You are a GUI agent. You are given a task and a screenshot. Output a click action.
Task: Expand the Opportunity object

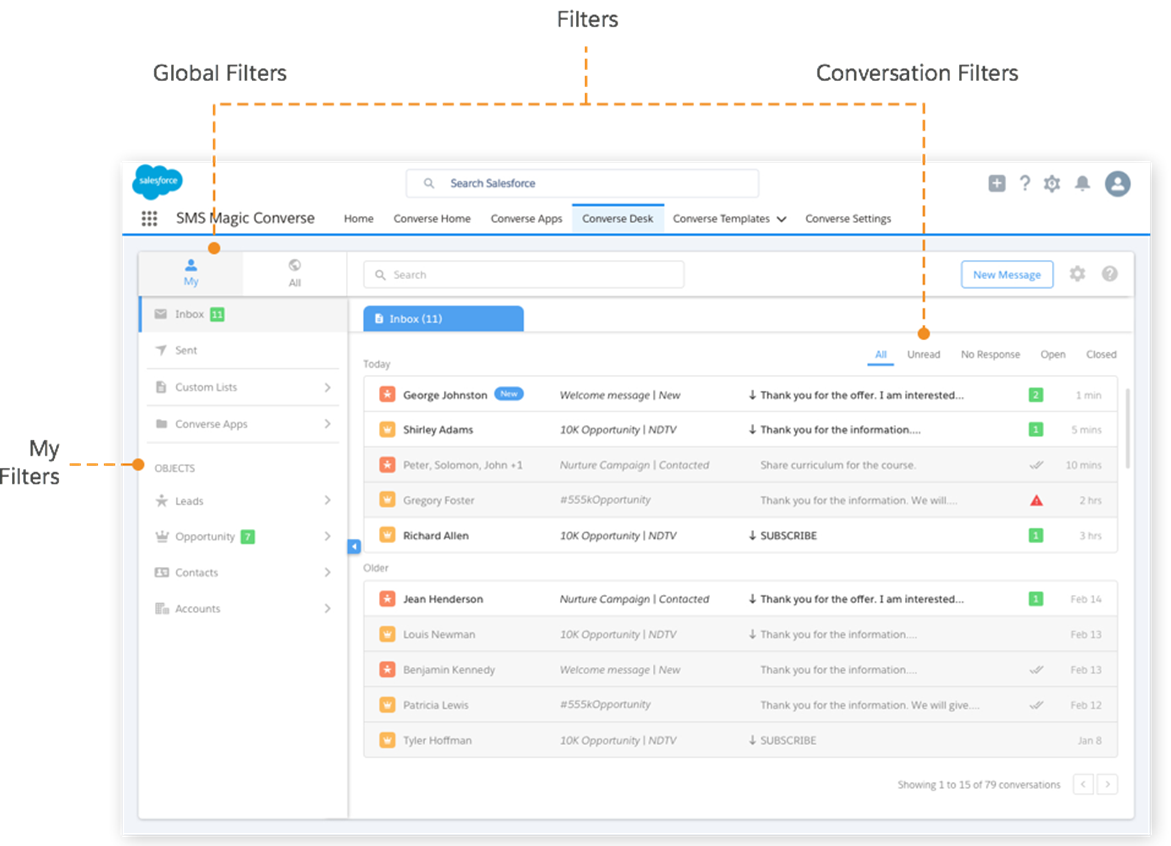[327, 536]
